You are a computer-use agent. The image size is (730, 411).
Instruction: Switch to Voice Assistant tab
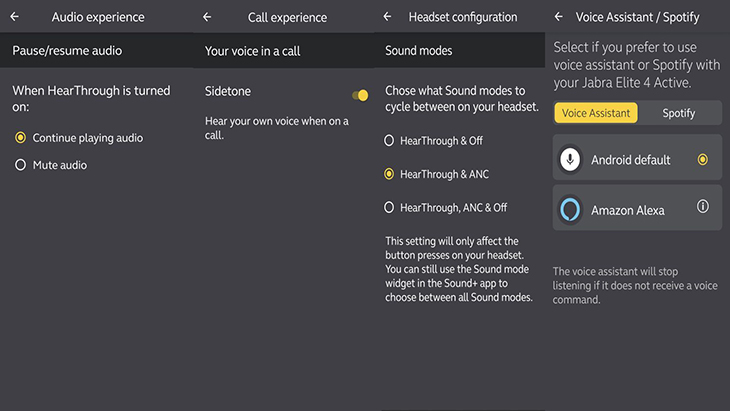click(x=596, y=113)
